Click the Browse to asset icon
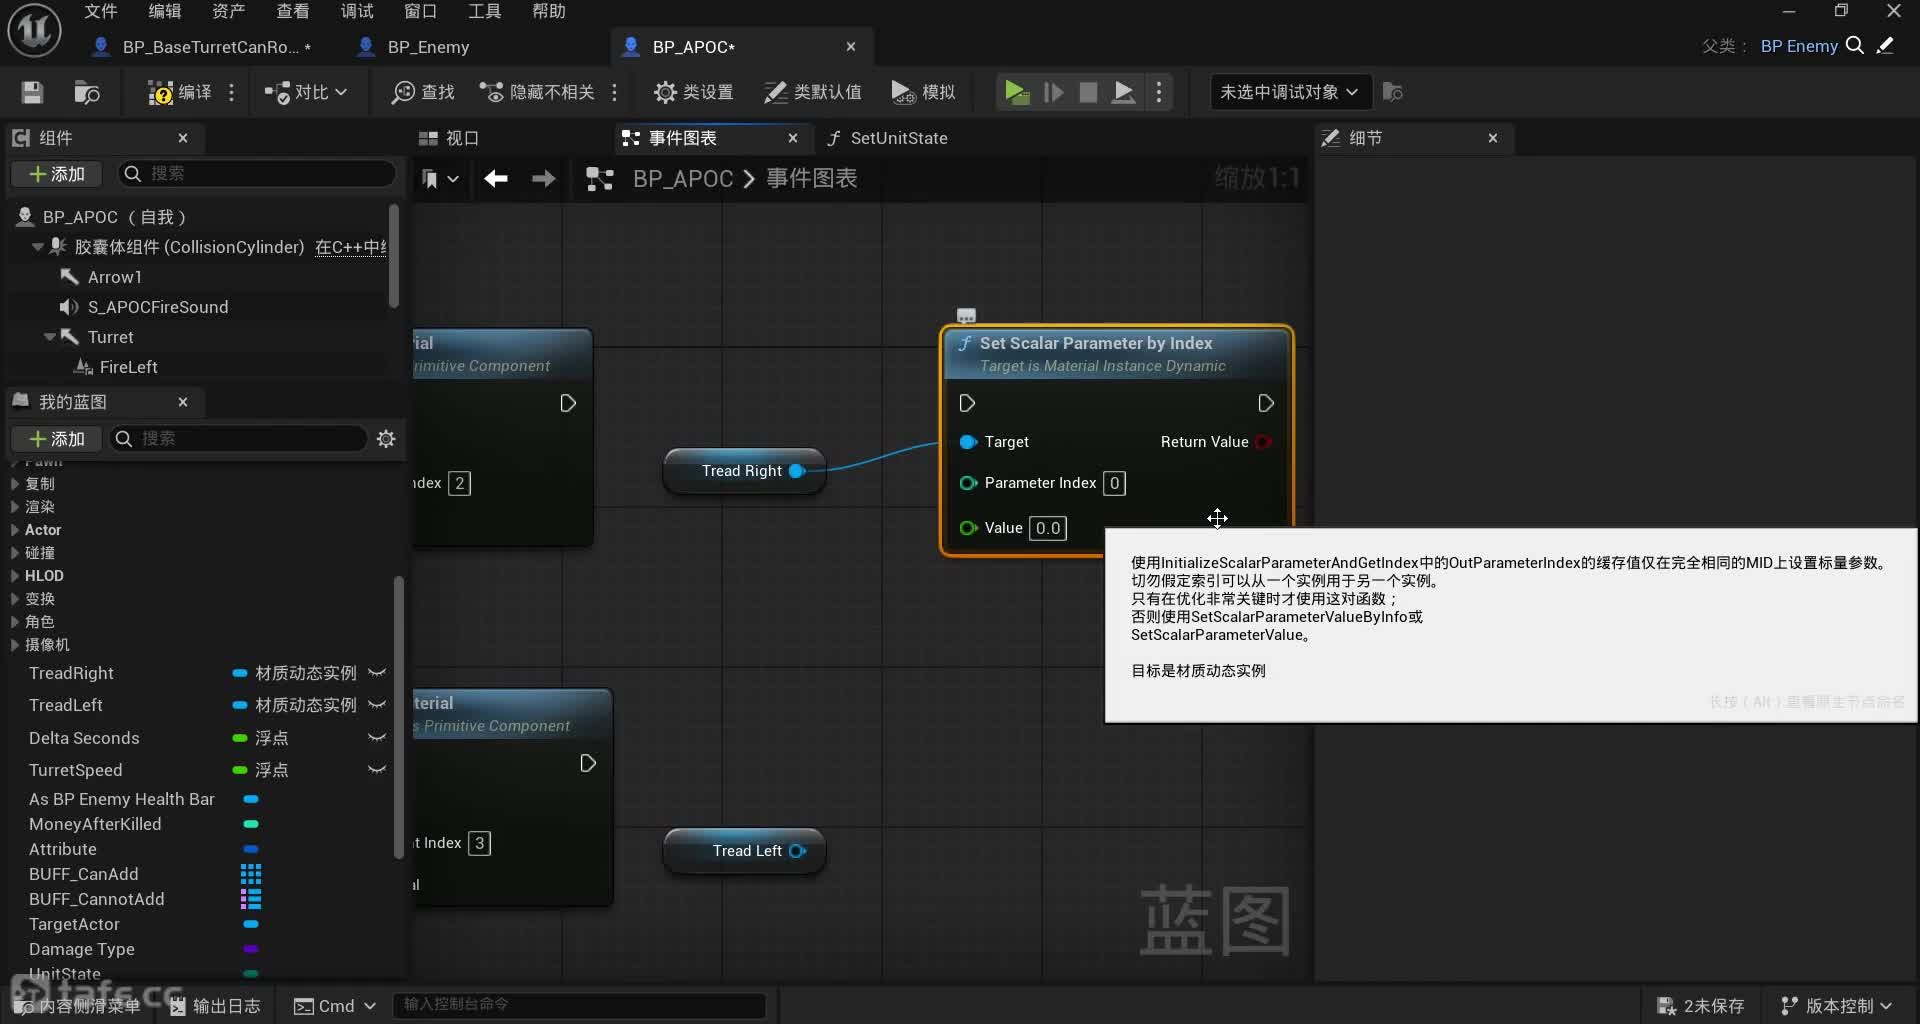This screenshot has width=1920, height=1024. pyautogui.click(x=87, y=92)
